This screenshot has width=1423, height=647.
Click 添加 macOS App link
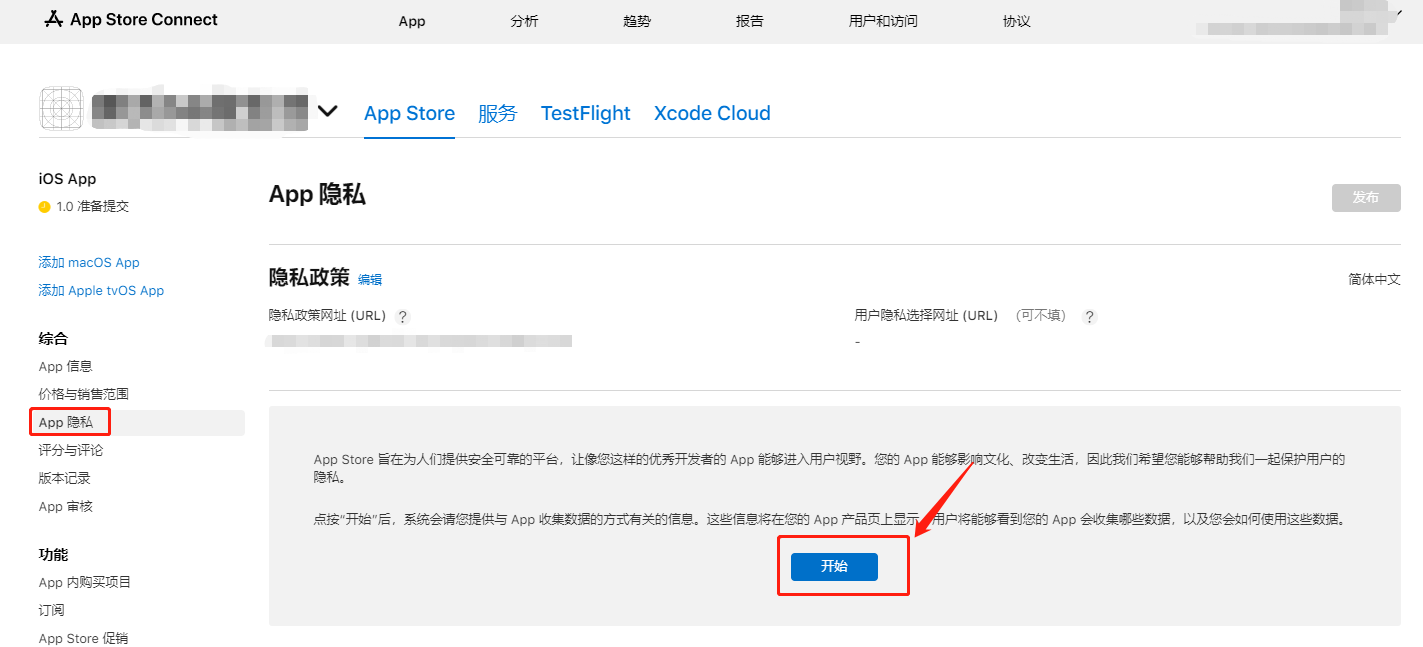tap(89, 262)
